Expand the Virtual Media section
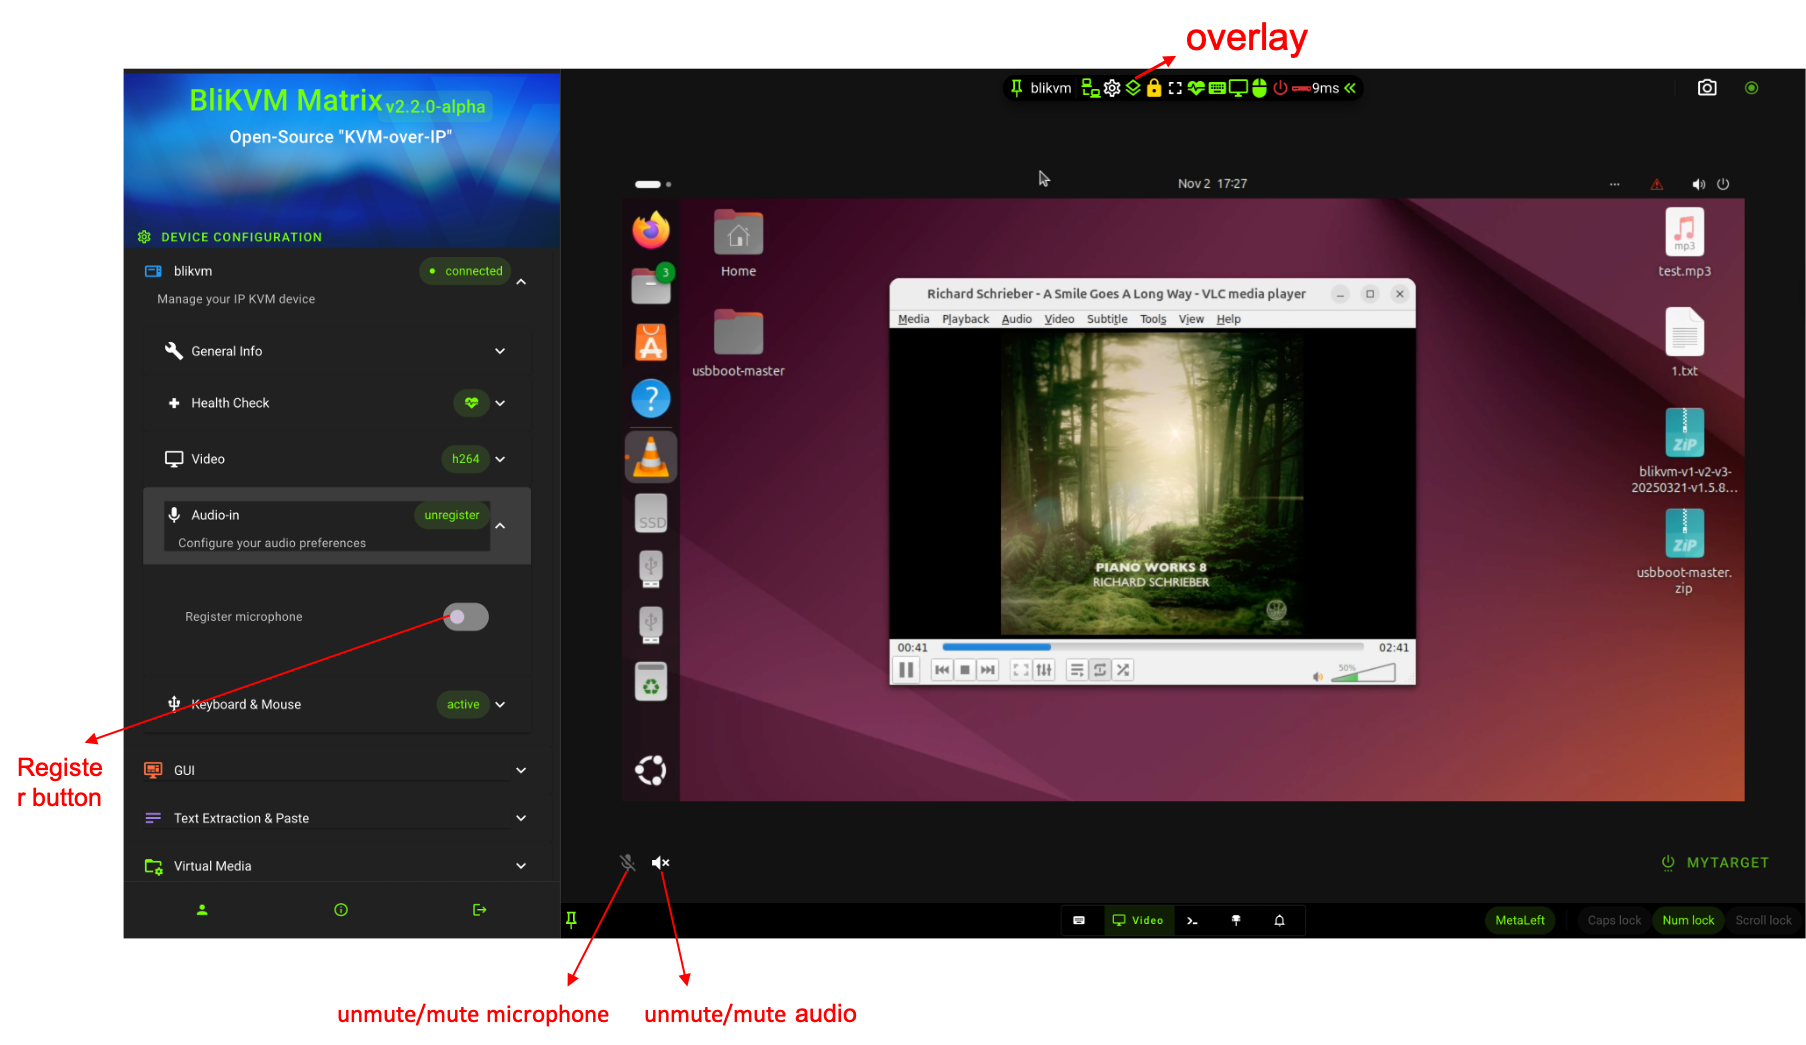This screenshot has height=1045, width=1806. pyautogui.click(x=521, y=866)
